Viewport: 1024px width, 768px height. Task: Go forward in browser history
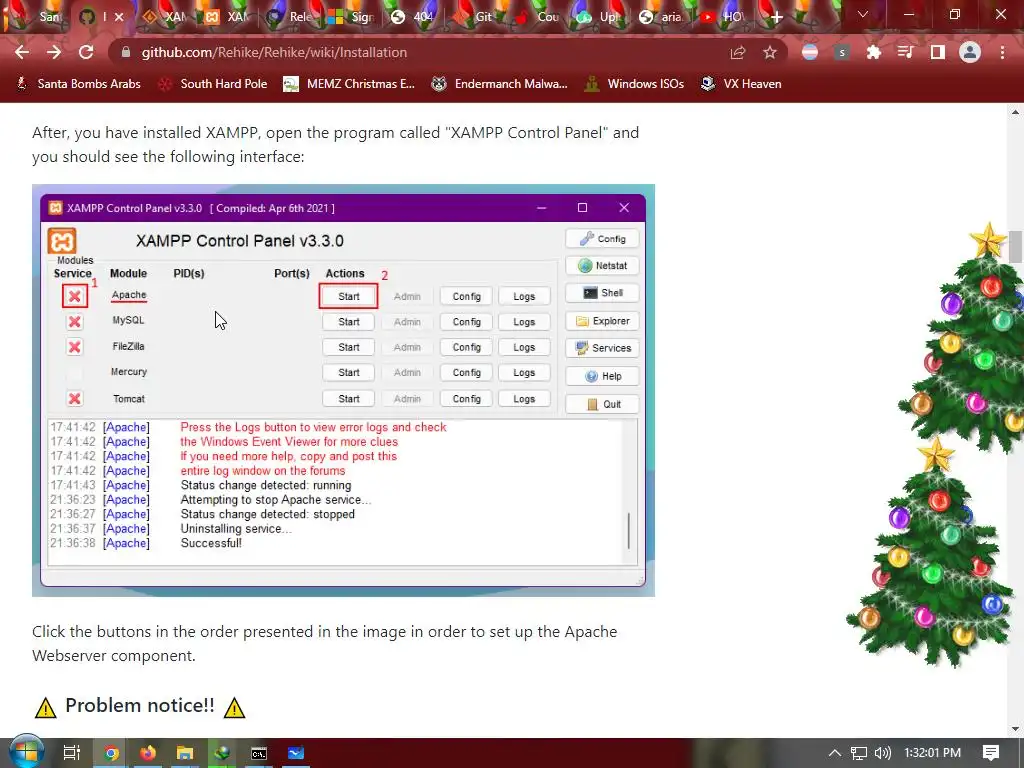pyautogui.click(x=54, y=52)
